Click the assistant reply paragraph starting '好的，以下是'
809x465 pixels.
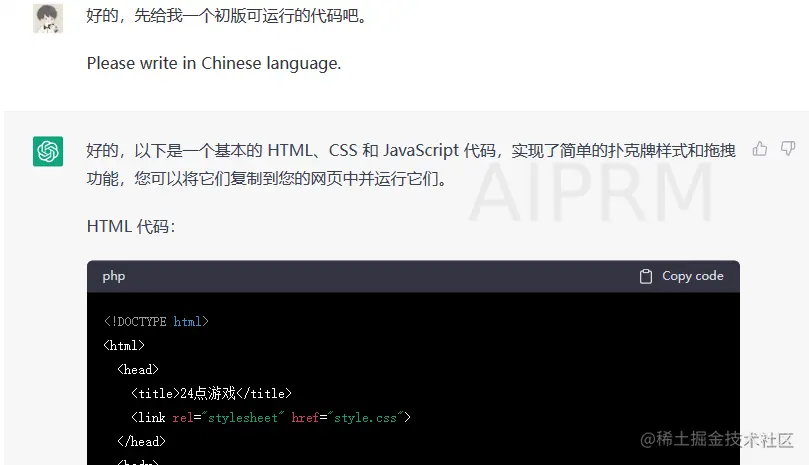tap(411, 165)
